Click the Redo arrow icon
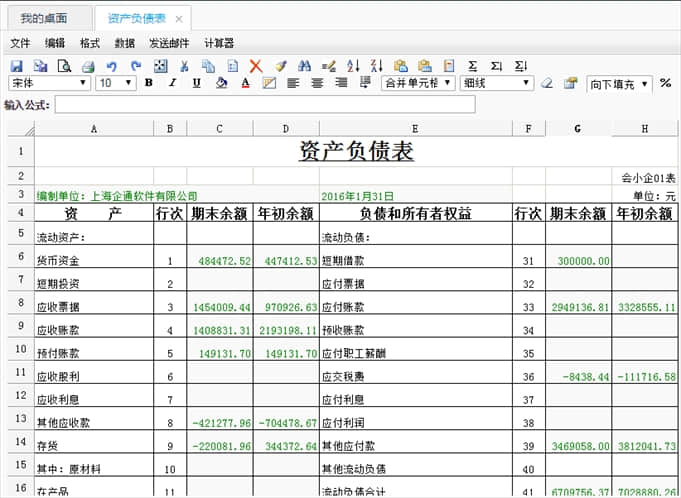 coord(136,66)
